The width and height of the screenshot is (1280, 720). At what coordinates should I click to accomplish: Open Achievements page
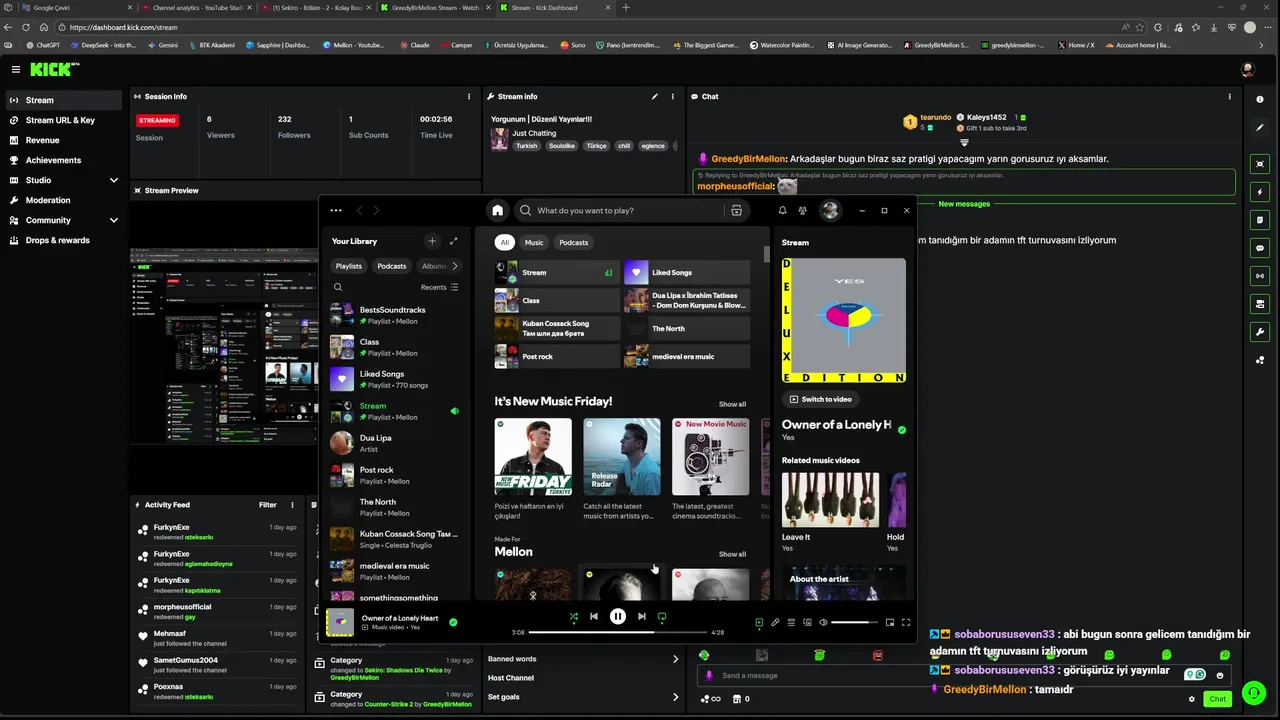pos(64,160)
